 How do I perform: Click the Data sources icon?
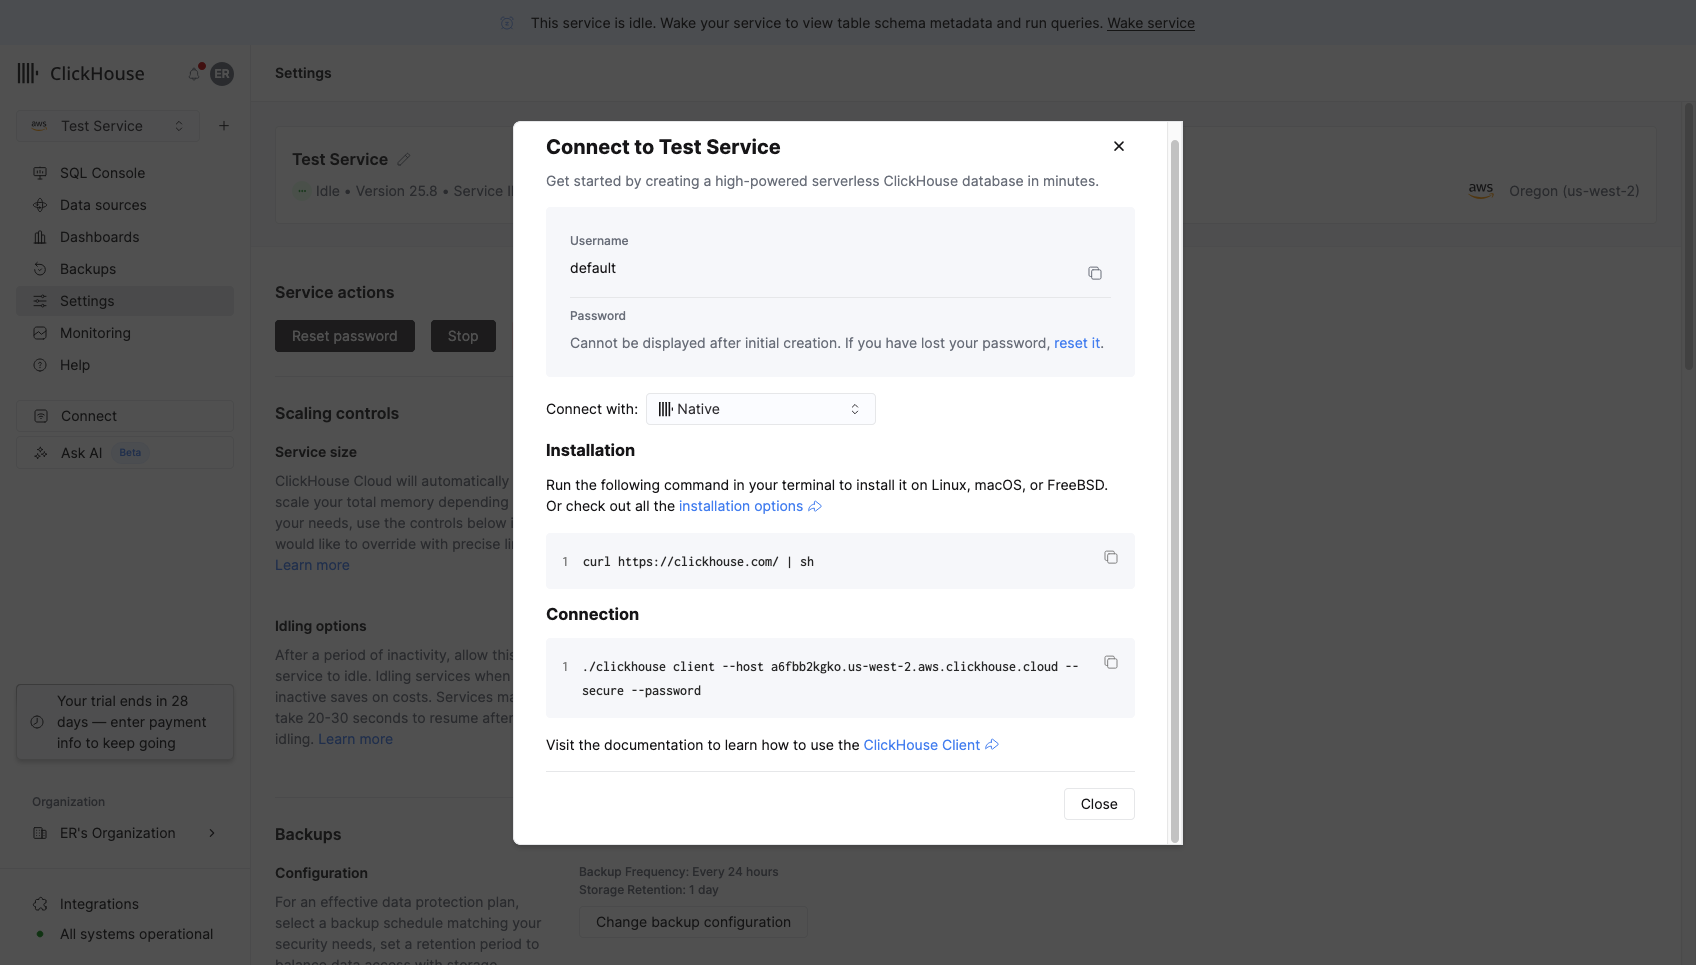click(40, 205)
